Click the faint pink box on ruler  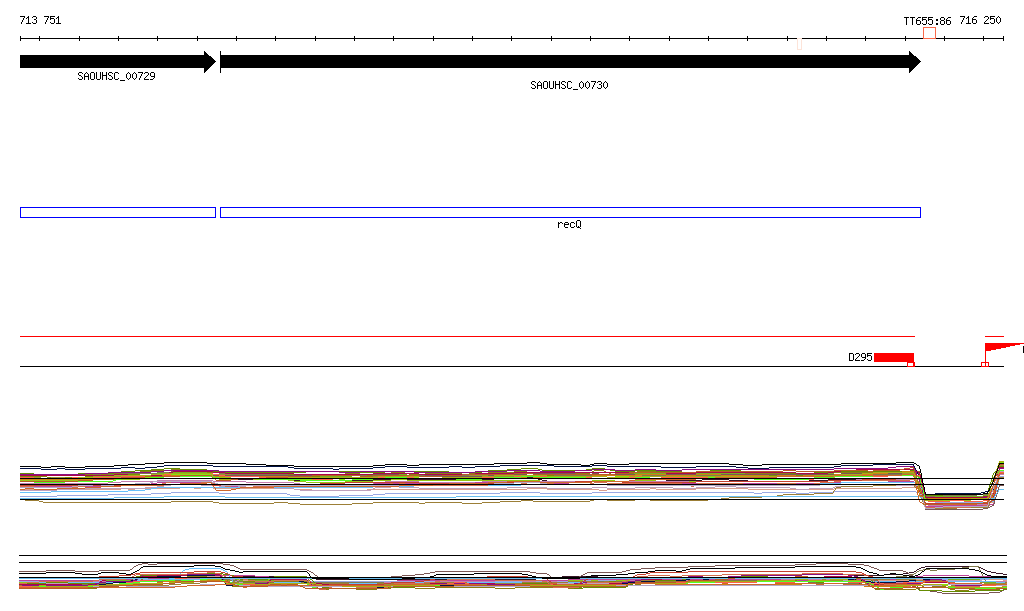pos(799,43)
